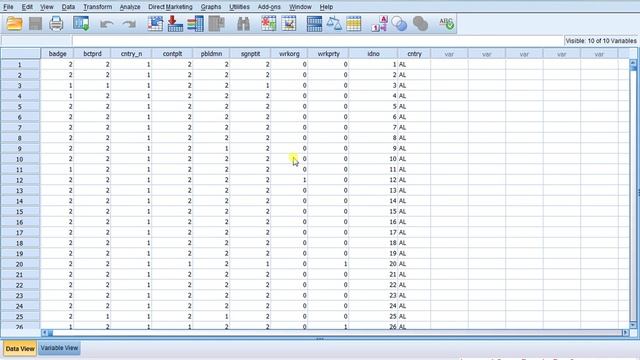The height and width of the screenshot is (360, 640).
Task: Open the Variables info icon
Action: 196,24
